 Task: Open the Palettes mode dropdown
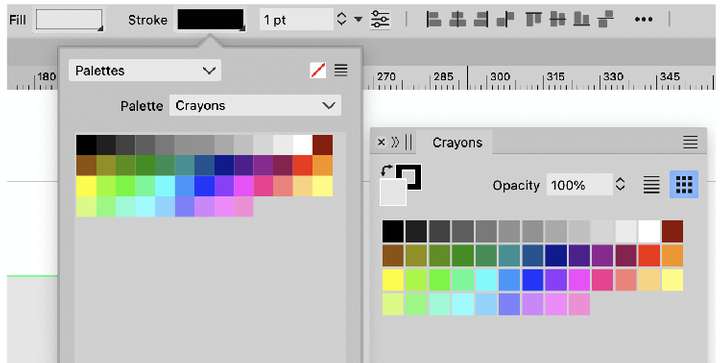[x=145, y=71]
